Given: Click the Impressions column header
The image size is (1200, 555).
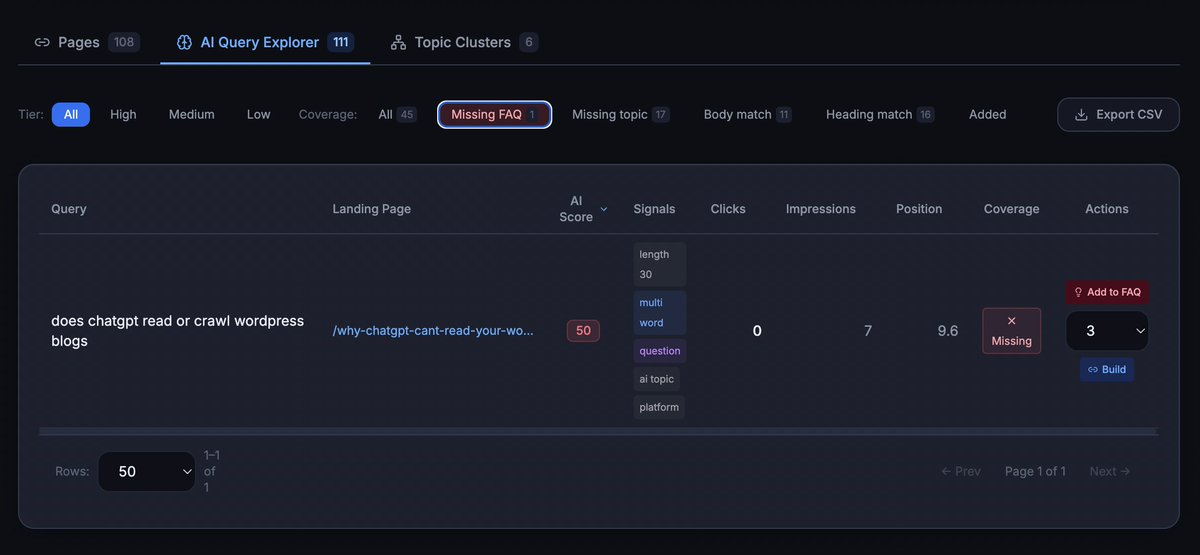Looking at the screenshot, I should pos(820,209).
